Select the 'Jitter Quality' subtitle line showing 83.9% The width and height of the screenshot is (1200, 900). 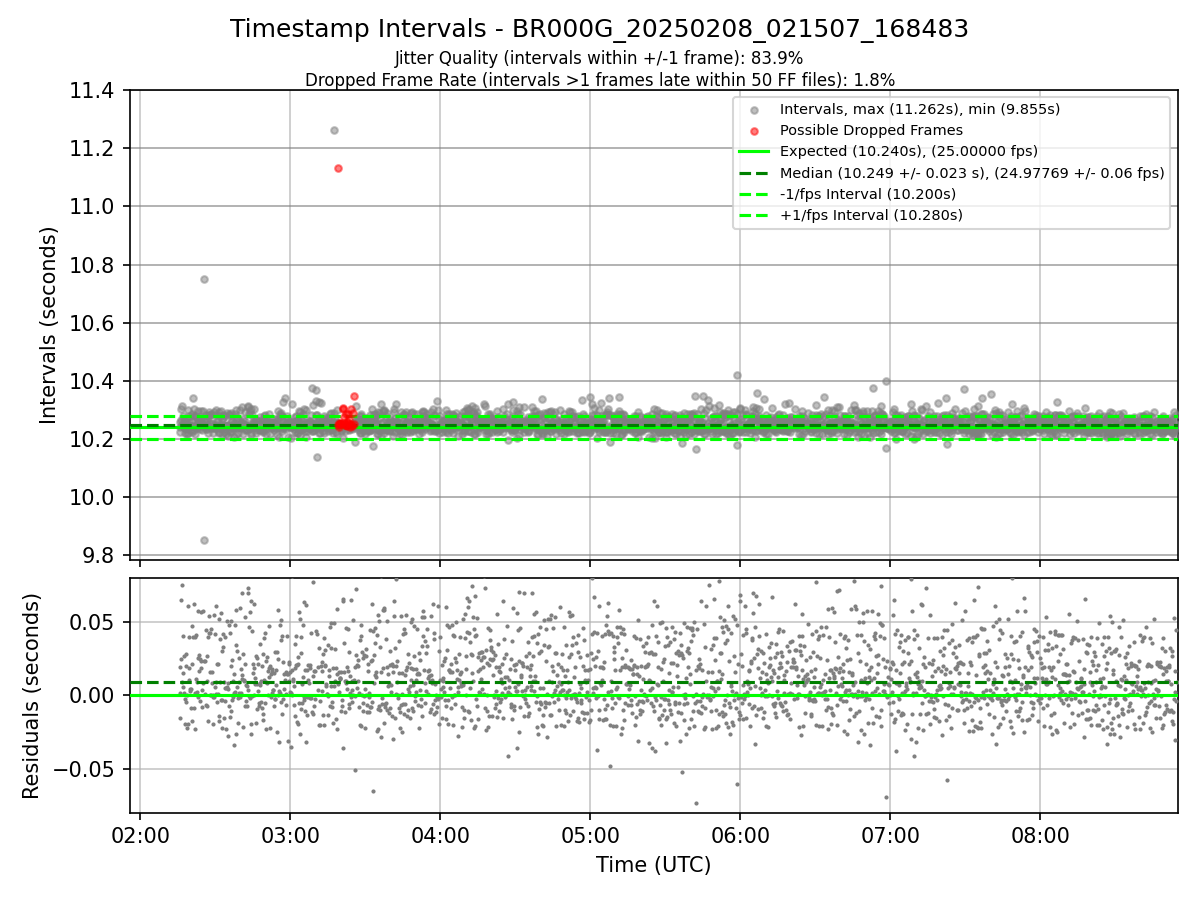pyautogui.click(x=599, y=58)
